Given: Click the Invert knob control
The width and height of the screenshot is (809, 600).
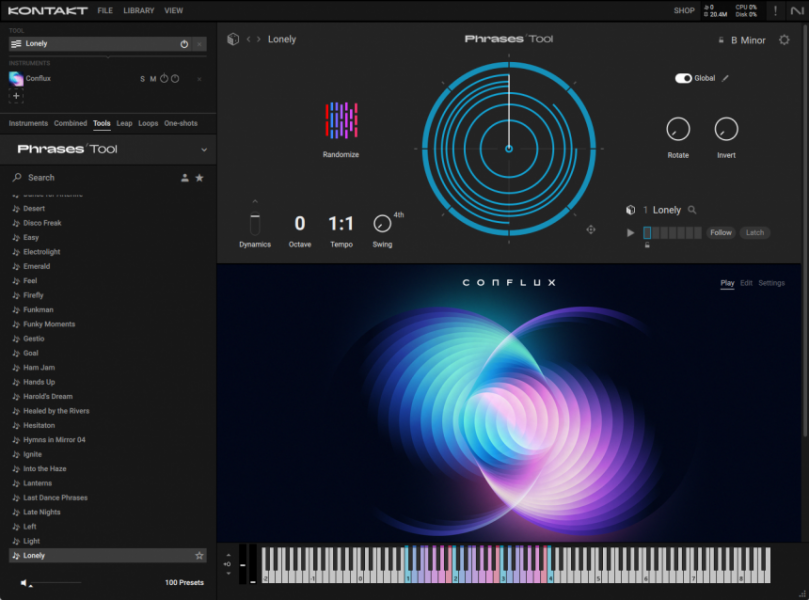Looking at the screenshot, I should point(726,130).
